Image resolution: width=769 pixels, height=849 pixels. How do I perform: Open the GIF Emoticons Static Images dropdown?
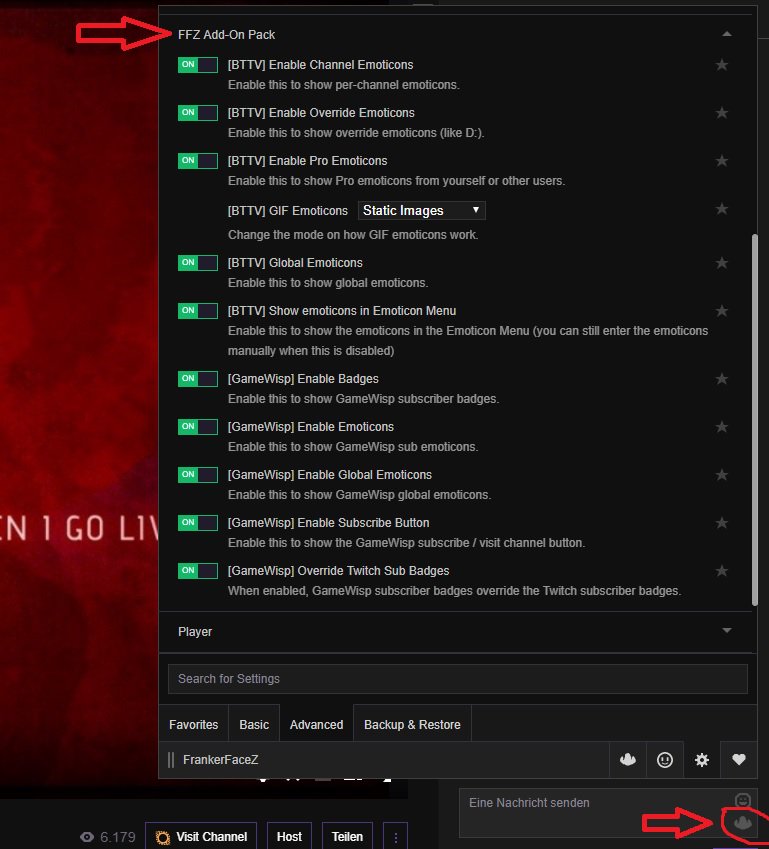tap(421, 210)
